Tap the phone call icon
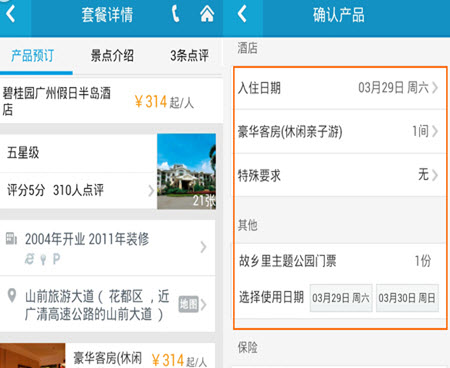 point(176,15)
